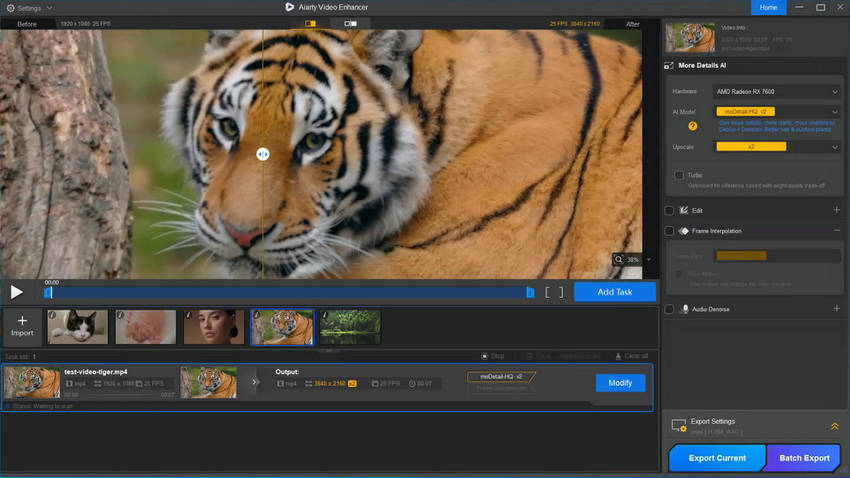Open the AI Model dropdown
Image resolution: width=850 pixels, height=478 pixels.
(777, 112)
